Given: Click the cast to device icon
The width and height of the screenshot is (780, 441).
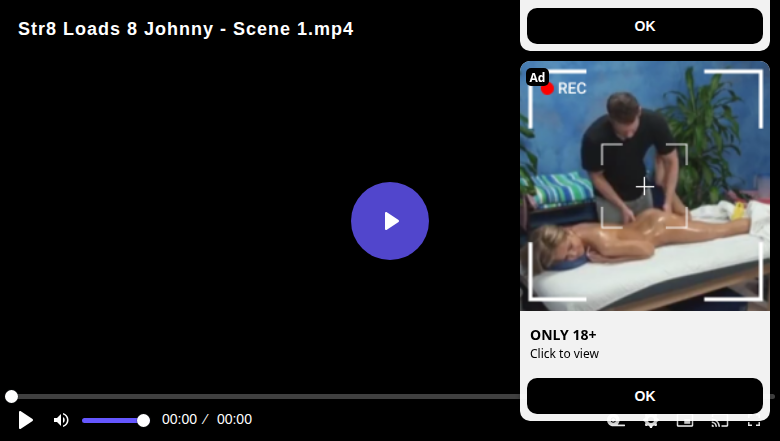Looking at the screenshot, I should (720, 423).
